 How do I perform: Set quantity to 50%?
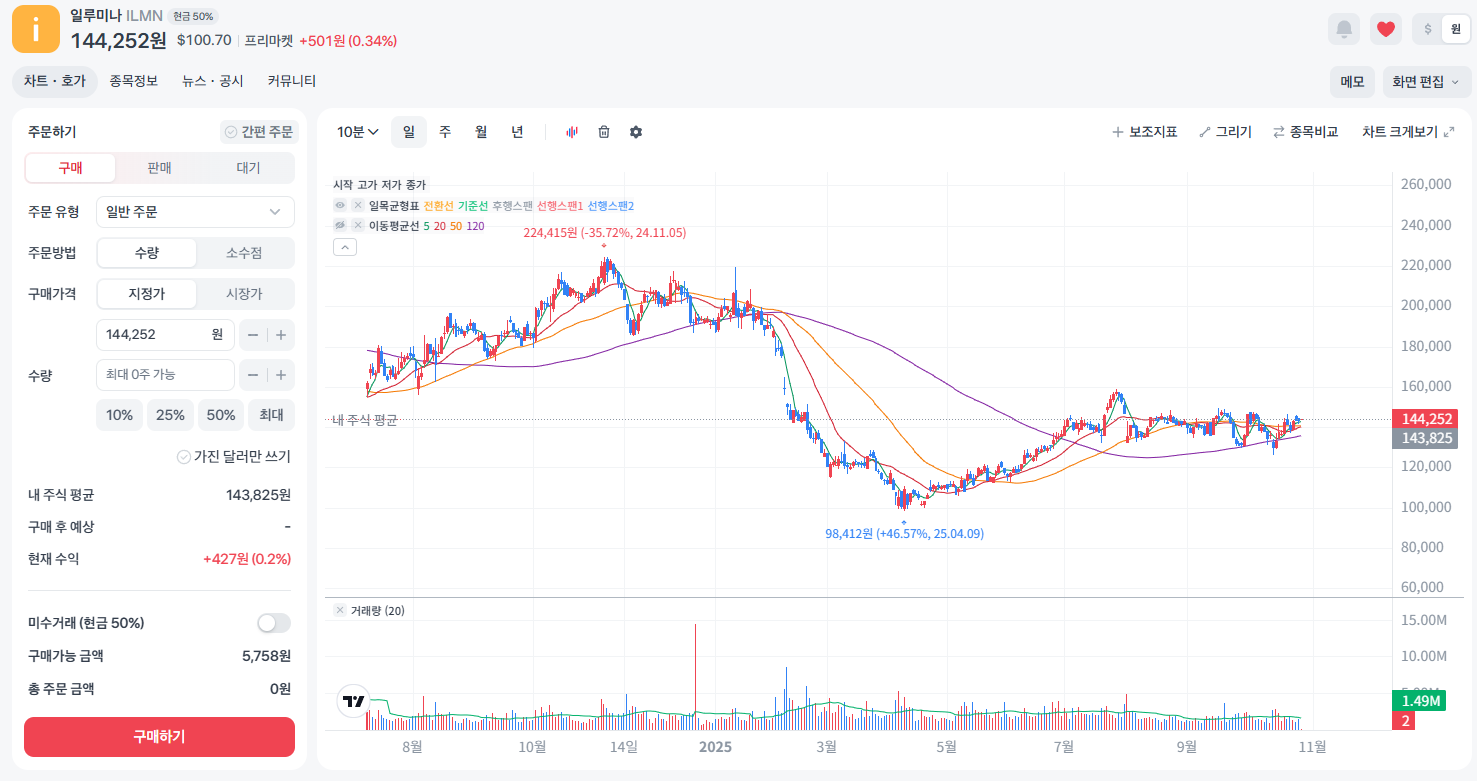[221, 415]
